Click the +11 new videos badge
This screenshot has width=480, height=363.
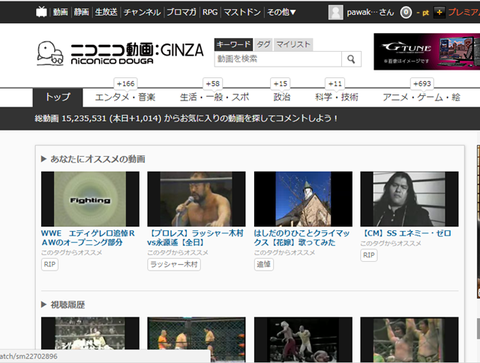pyautogui.click(x=335, y=84)
